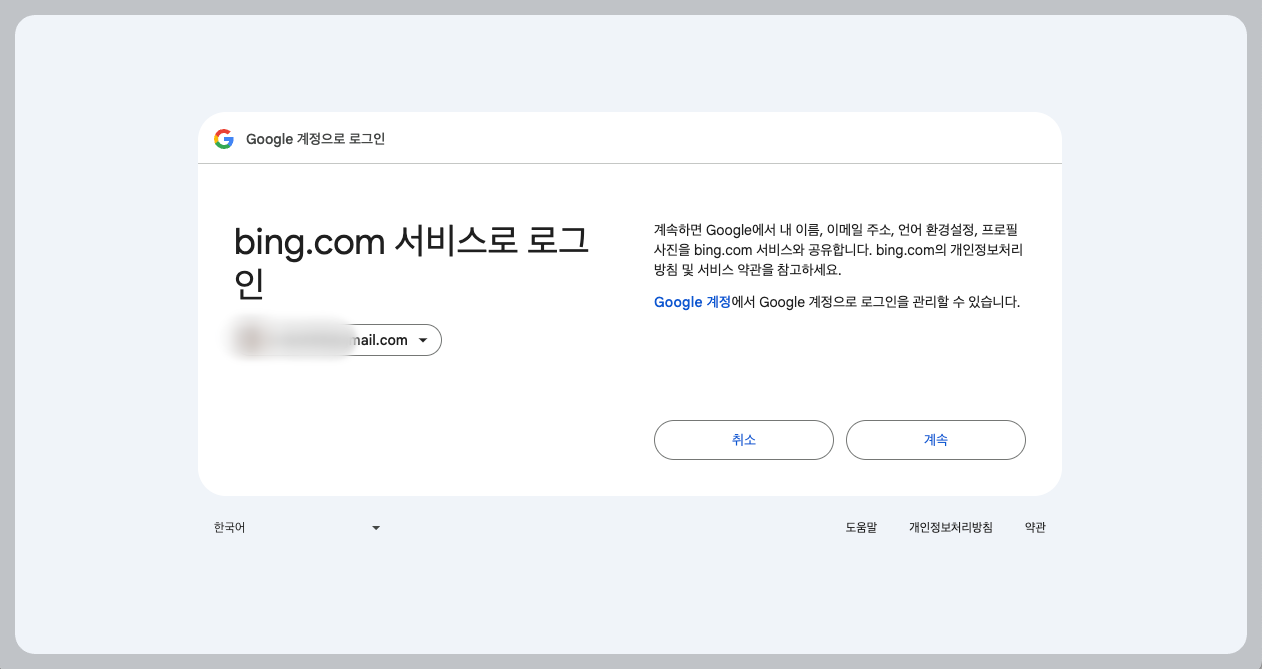Open the 약관 terms link
Image resolution: width=1262 pixels, height=669 pixels.
pos(1035,527)
